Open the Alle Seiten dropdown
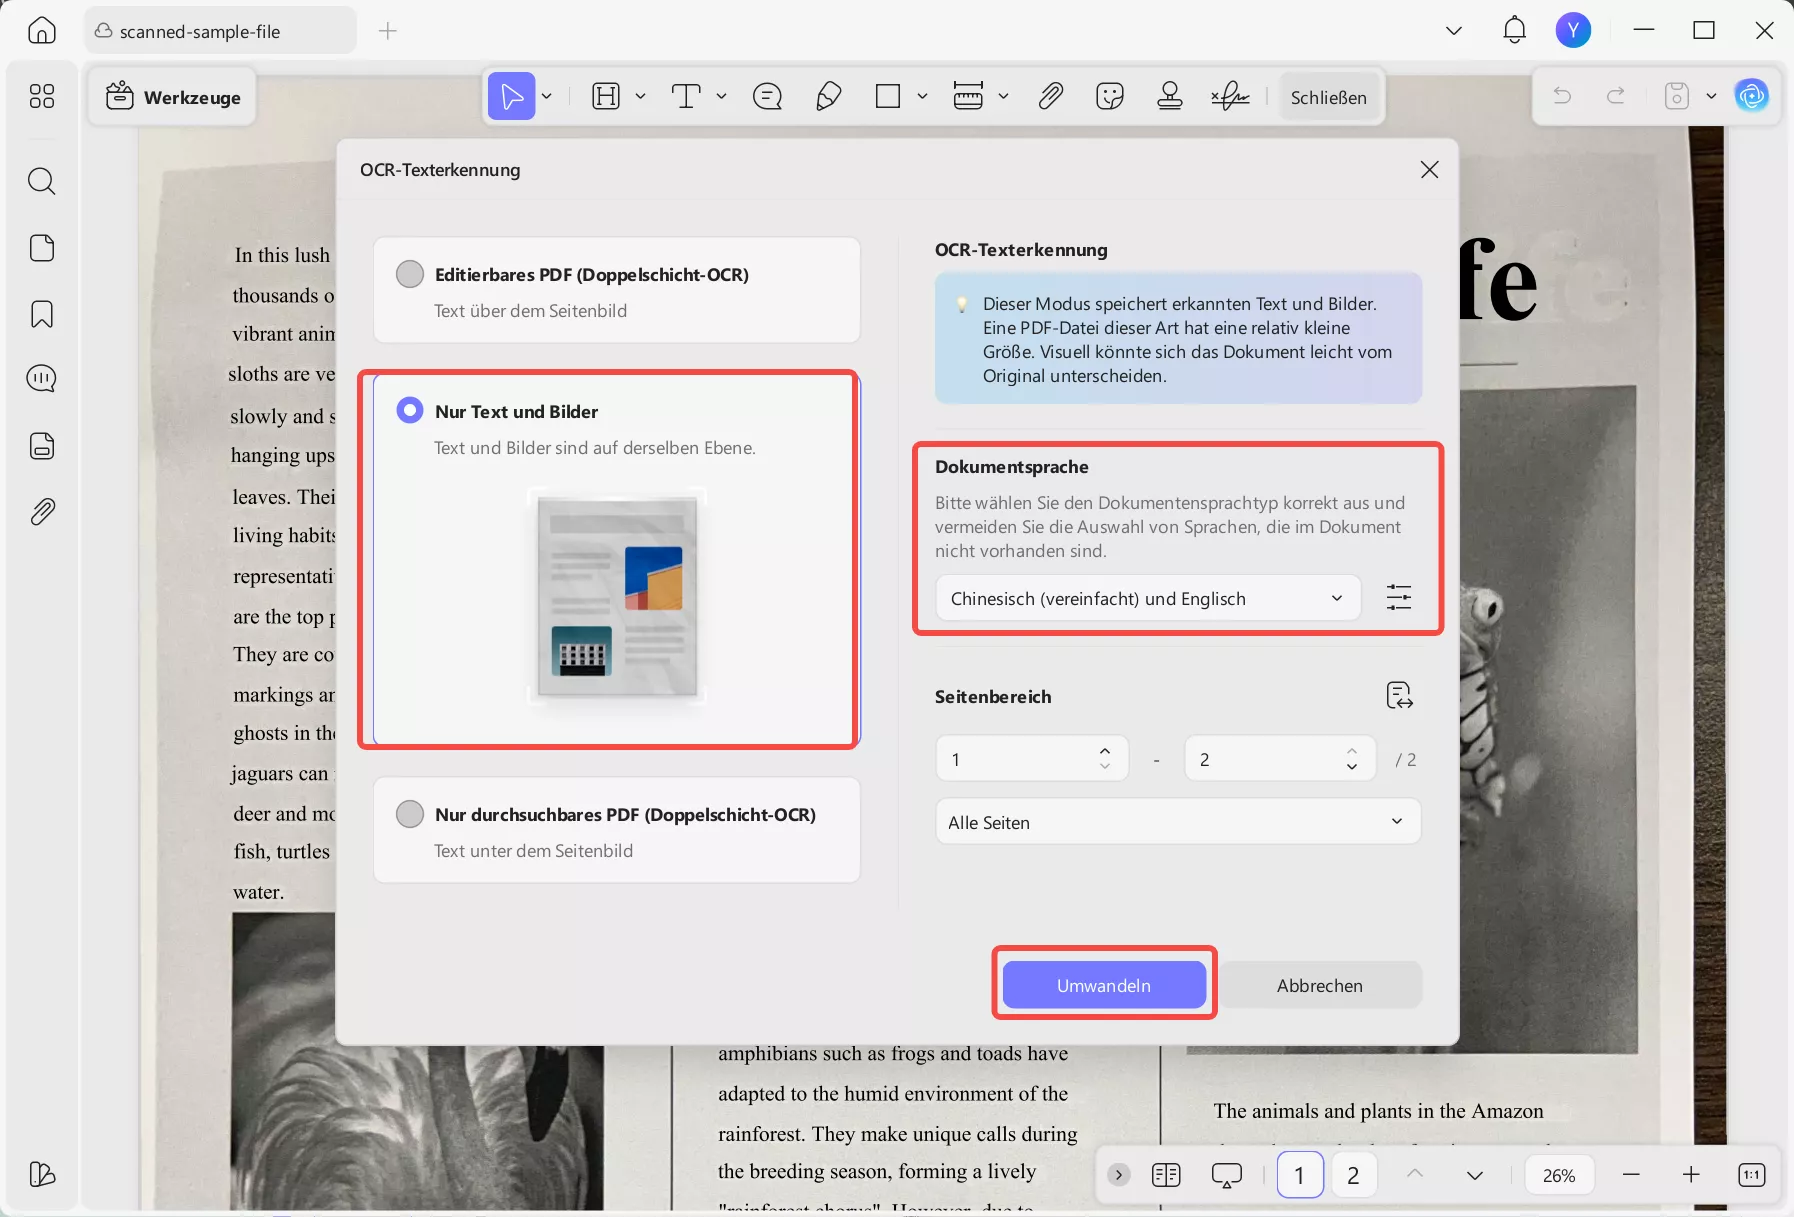Image resolution: width=1794 pixels, height=1217 pixels. pos(1178,822)
